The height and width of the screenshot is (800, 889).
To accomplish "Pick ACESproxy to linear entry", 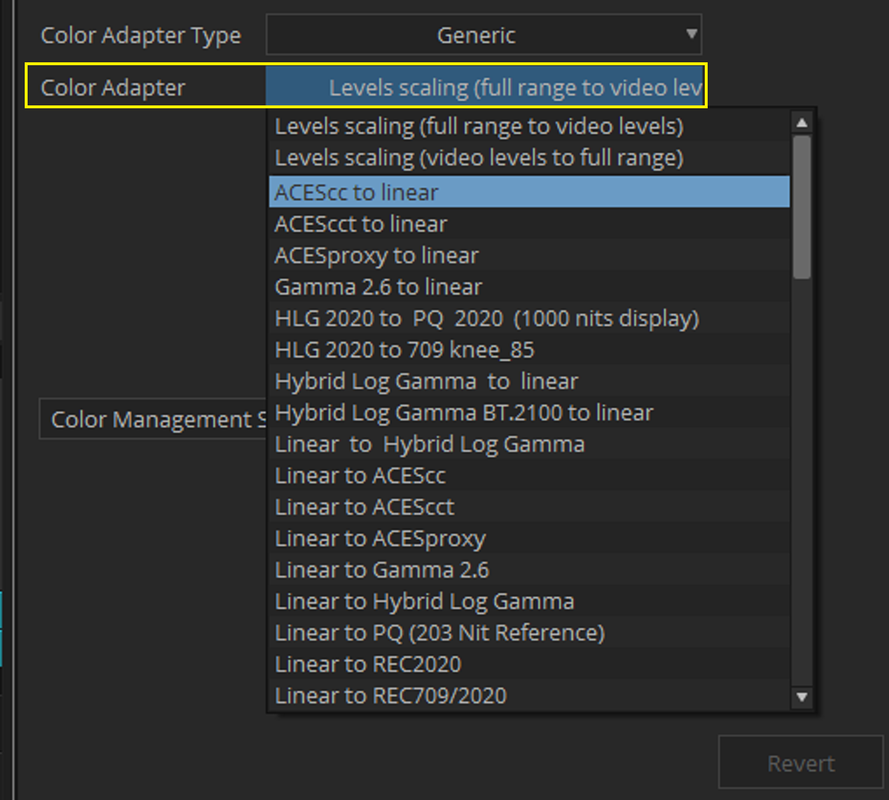I will 529,255.
